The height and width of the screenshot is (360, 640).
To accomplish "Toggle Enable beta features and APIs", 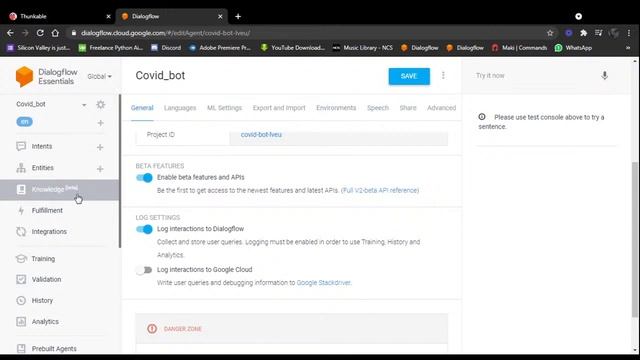I will (x=144, y=178).
